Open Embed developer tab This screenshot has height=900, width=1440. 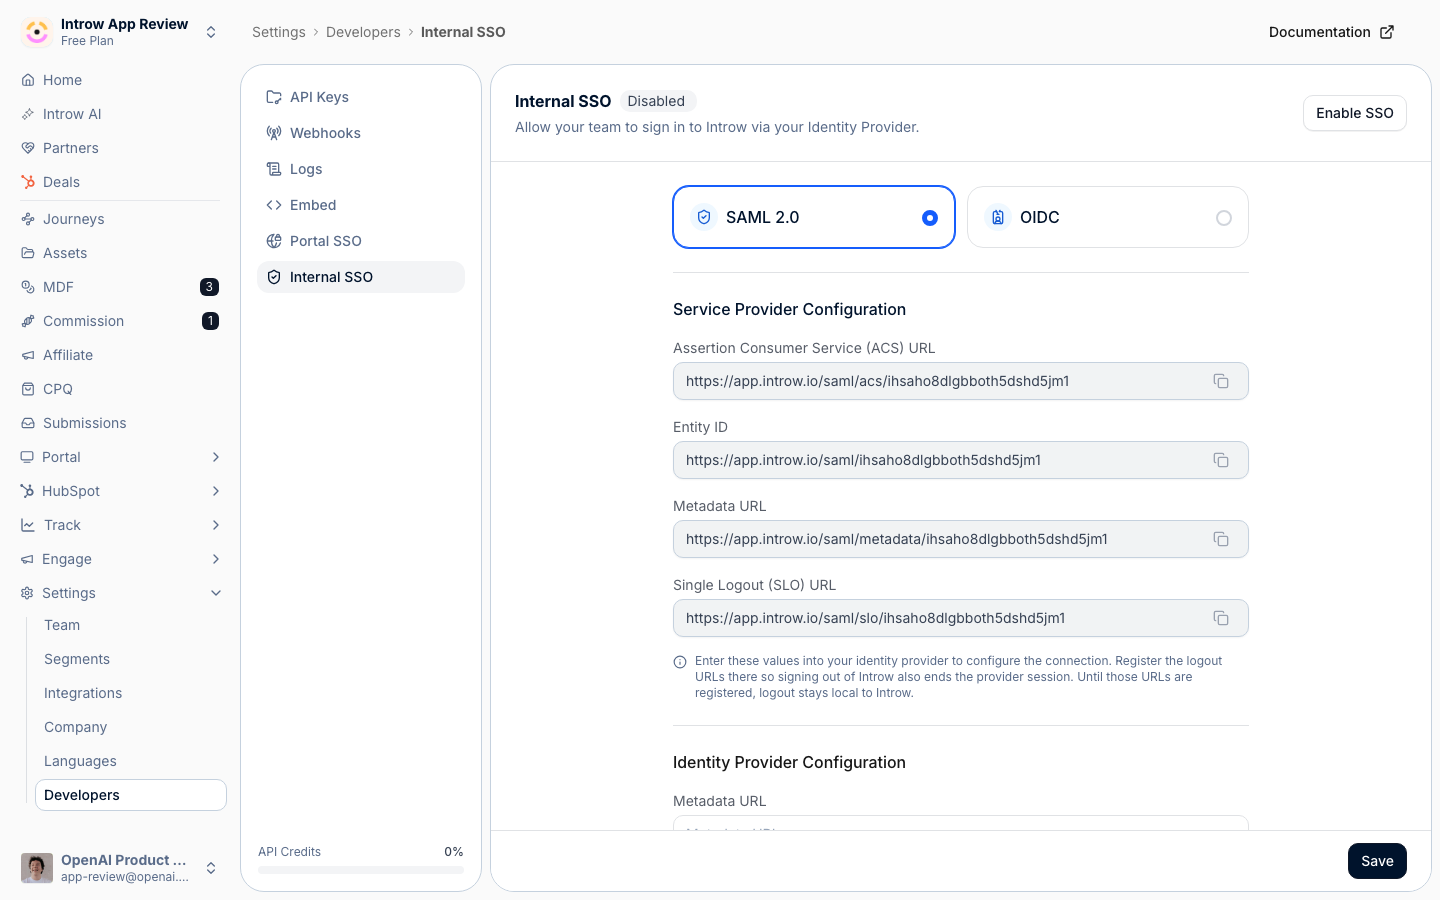[361, 205]
